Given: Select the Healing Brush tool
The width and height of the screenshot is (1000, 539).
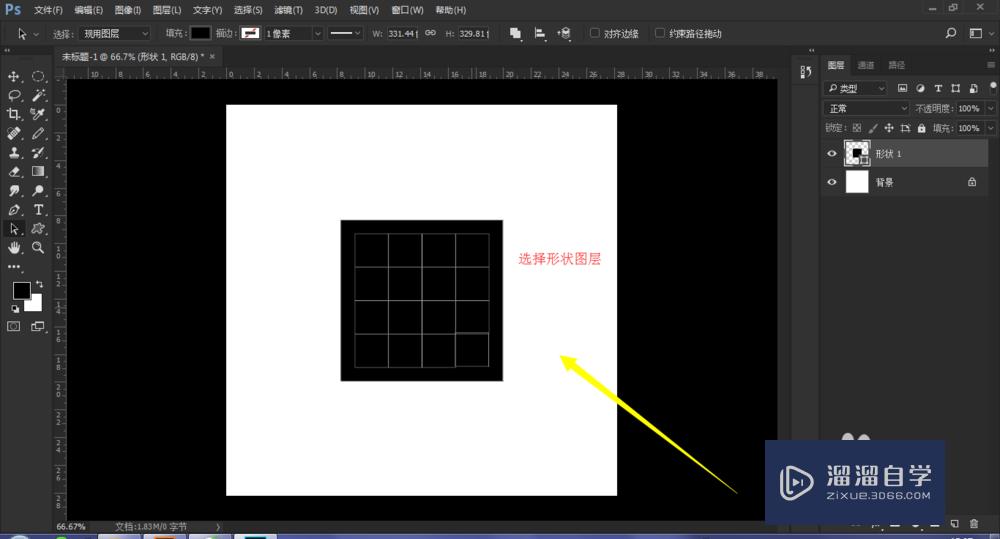Looking at the screenshot, I should point(13,133).
